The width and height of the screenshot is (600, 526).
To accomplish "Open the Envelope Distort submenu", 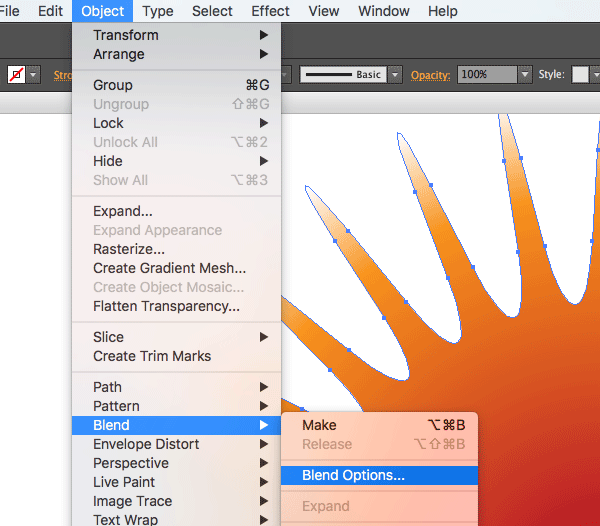I will click(x=145, y=444).
